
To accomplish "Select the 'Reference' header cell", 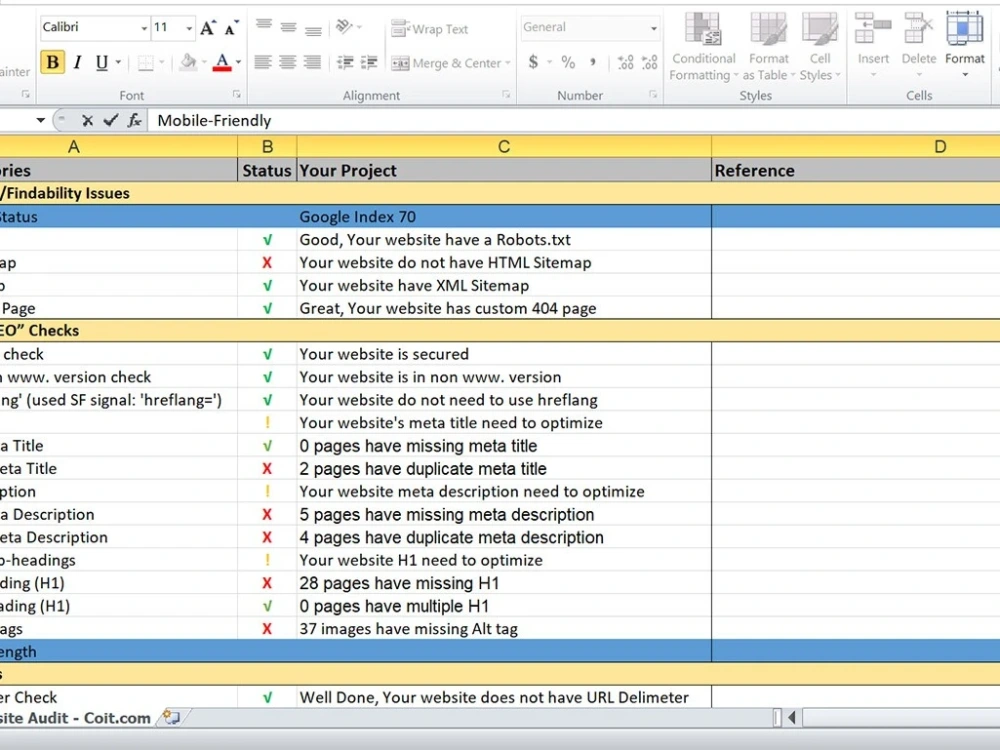I will 856,170.
